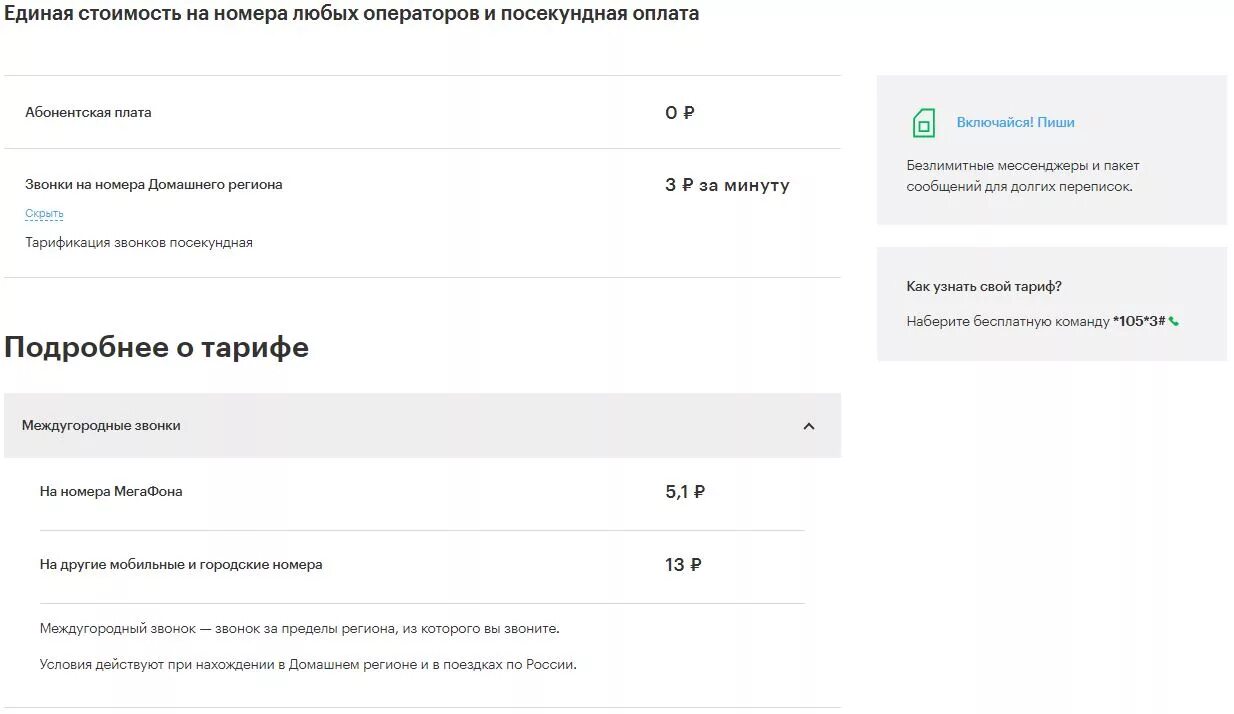Image resolution: width=1234 pixels, height=714 pixels.
Task: Click the Безлимитные мессенджеры promo description
Action: pos(1023,176)
